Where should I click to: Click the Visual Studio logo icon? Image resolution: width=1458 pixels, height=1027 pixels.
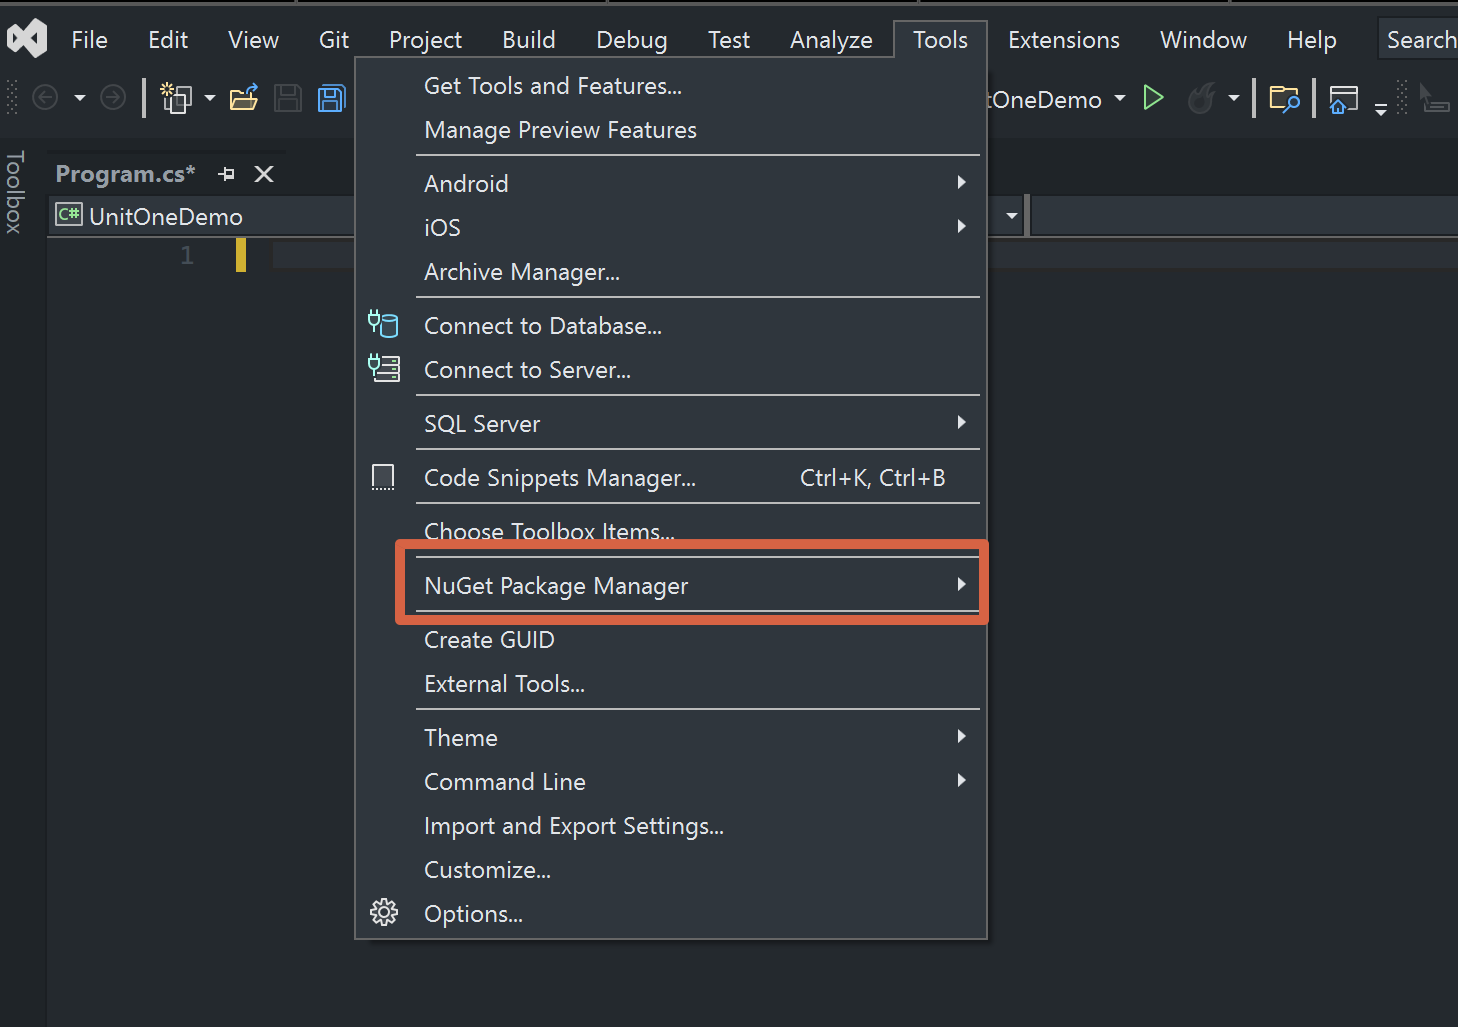[27, 39]
